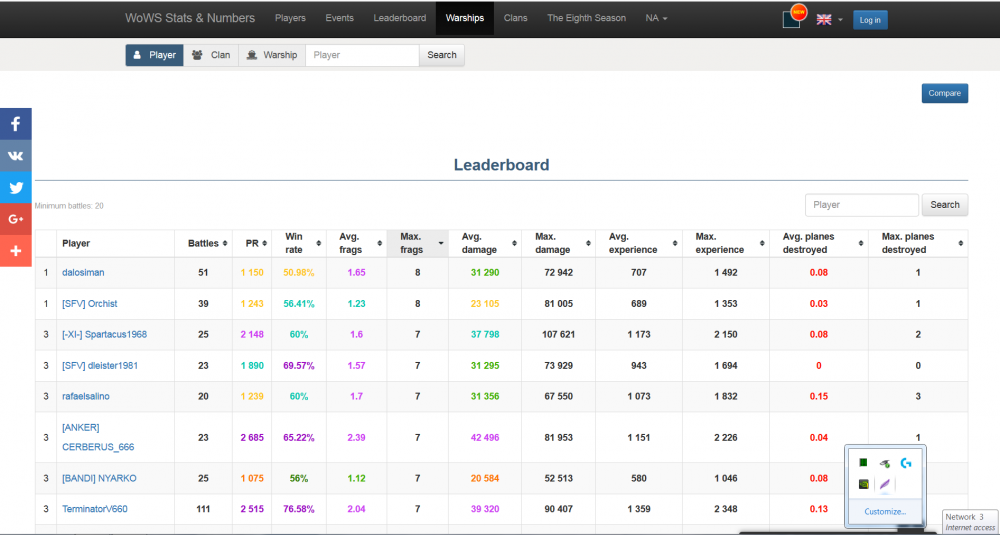
Task: Share on Twitter using bird icon
Action: (x=16, y=187)
